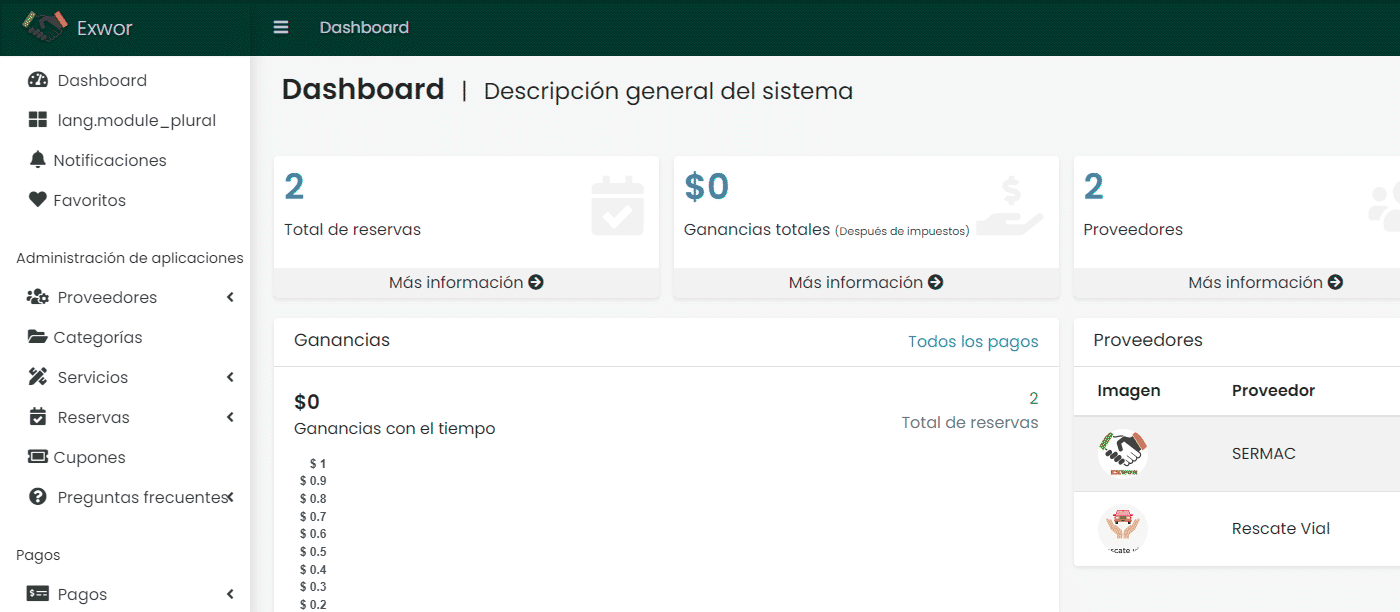Click the Categorías folder icon
This screenshot has height=612, width=1400.
click(38, 337)
